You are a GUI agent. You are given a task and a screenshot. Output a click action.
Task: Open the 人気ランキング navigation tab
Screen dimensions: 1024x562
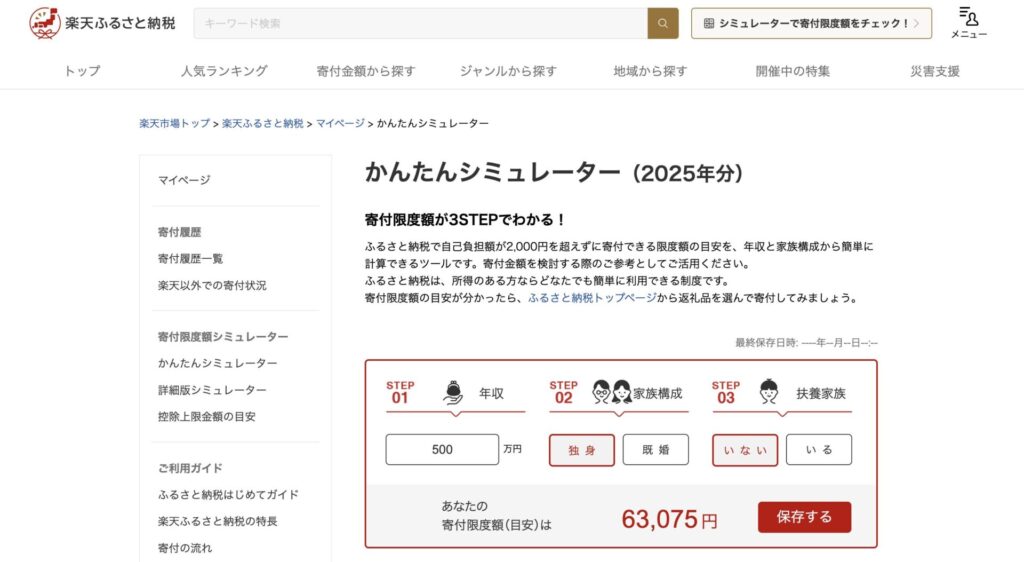click(x=224, y=70)
